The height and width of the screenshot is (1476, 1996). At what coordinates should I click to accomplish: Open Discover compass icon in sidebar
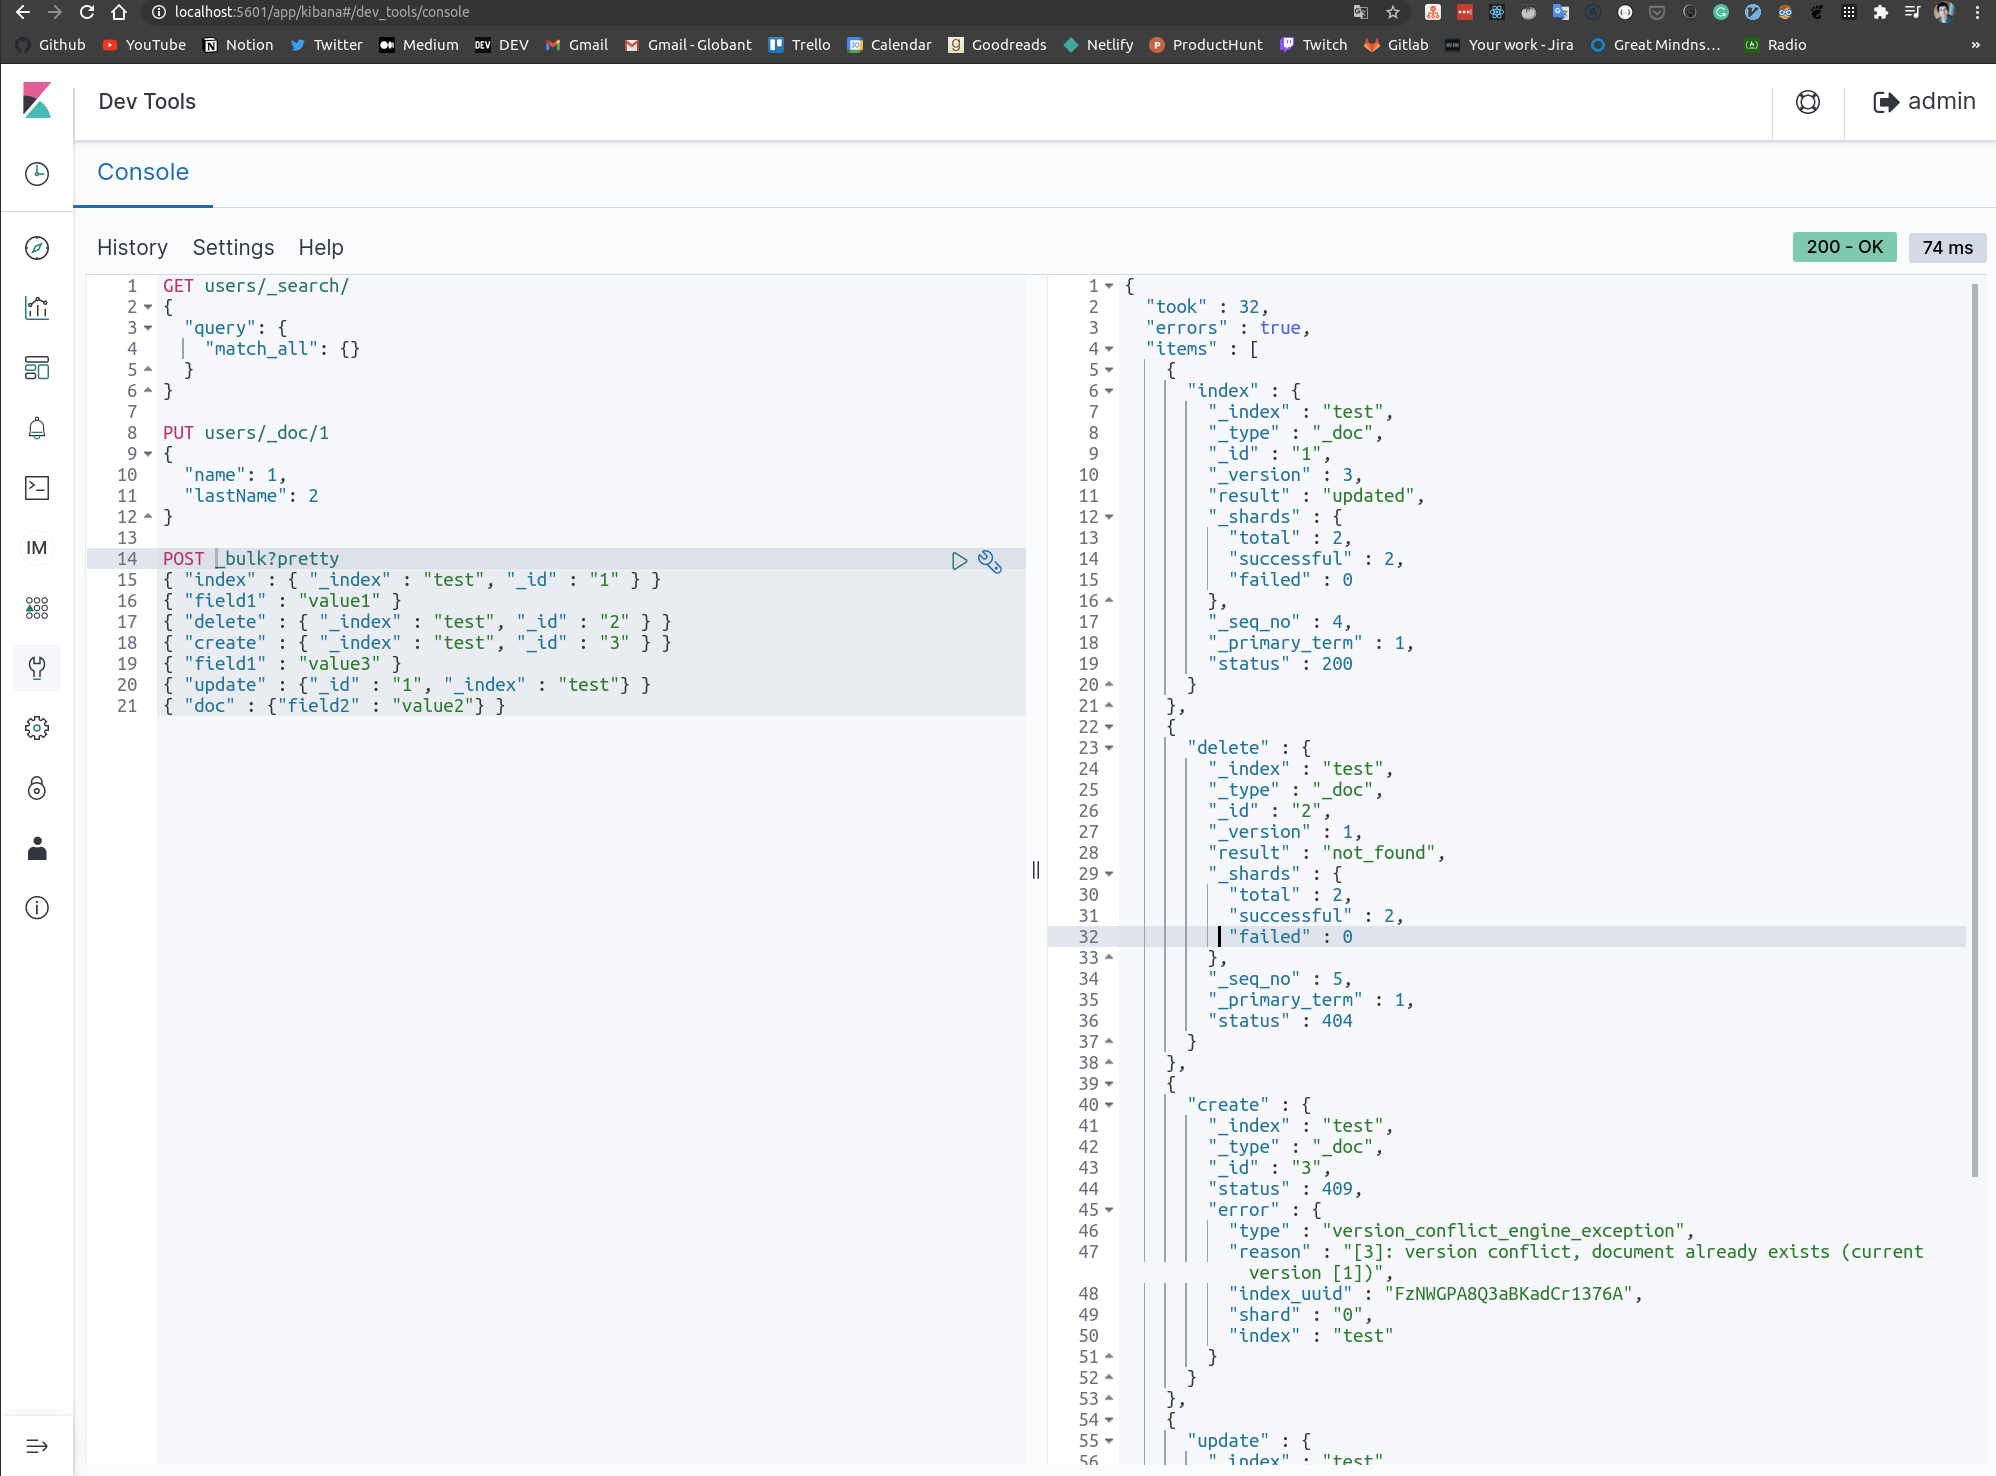click(37, 248)
